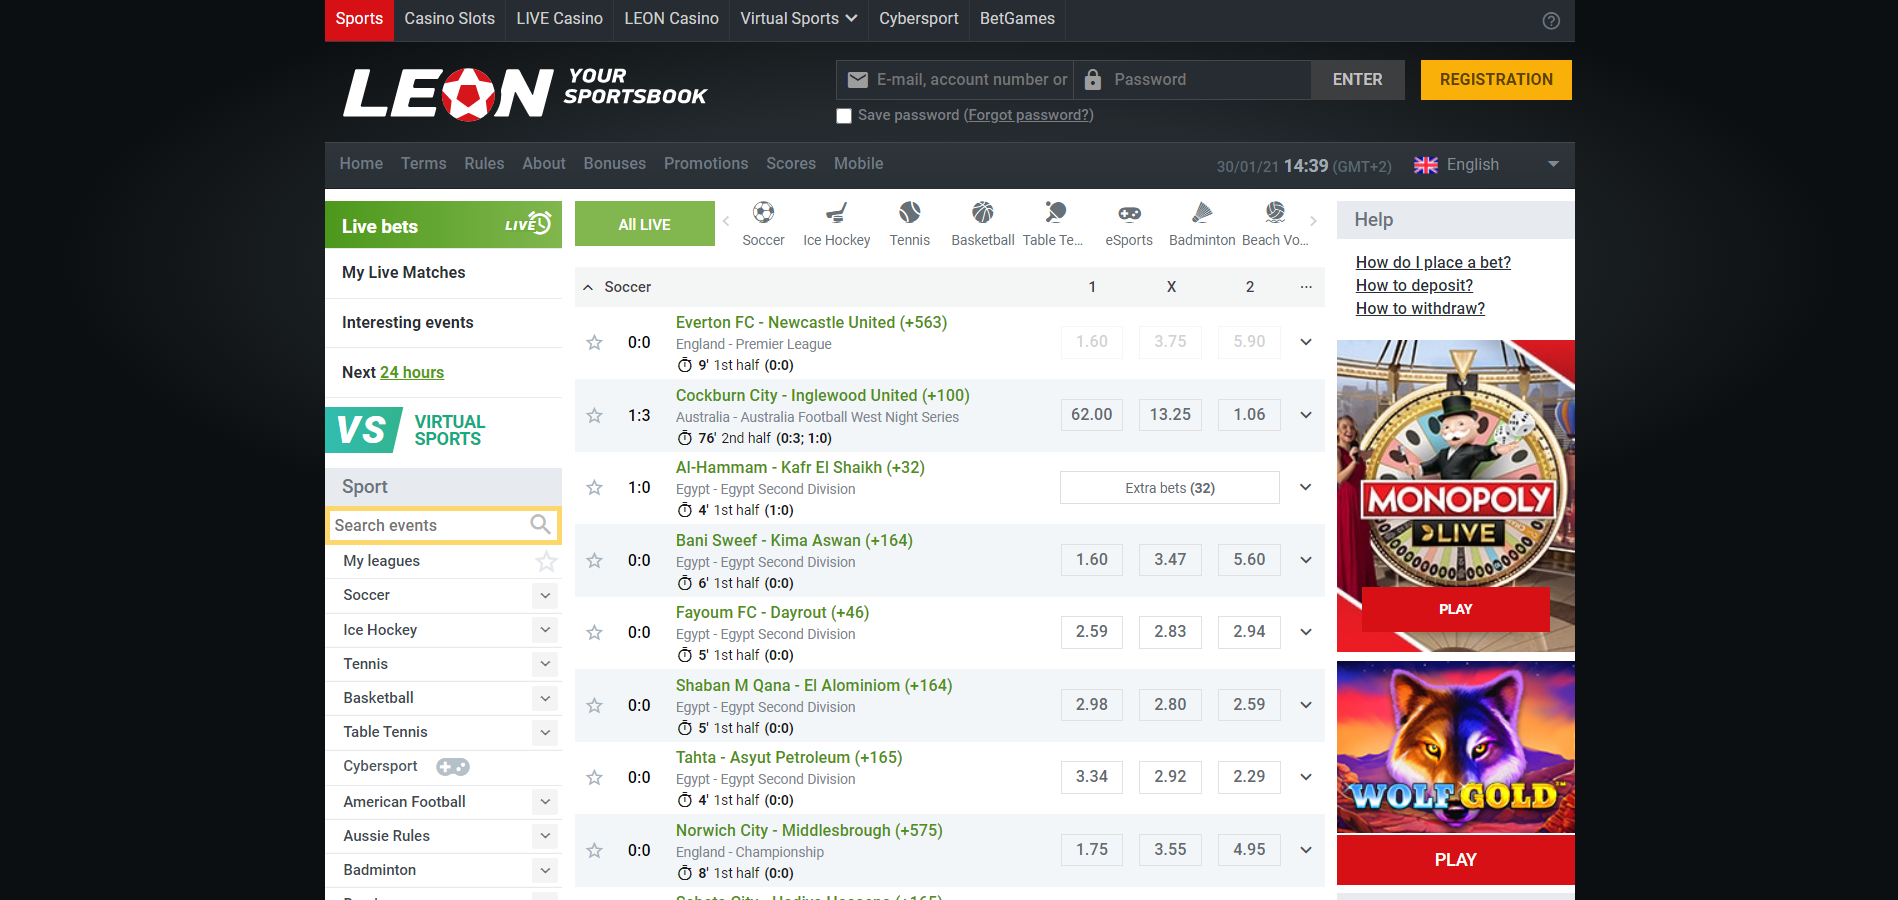Switch to the BetGames tab
This screenshot has width=1898, height=900.
click(1017, 19)
